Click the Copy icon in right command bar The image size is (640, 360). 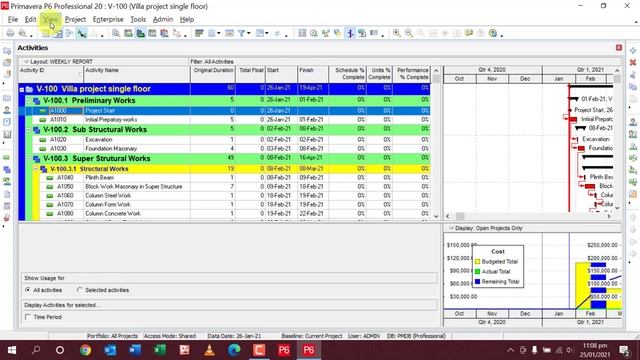pos(633,87)
